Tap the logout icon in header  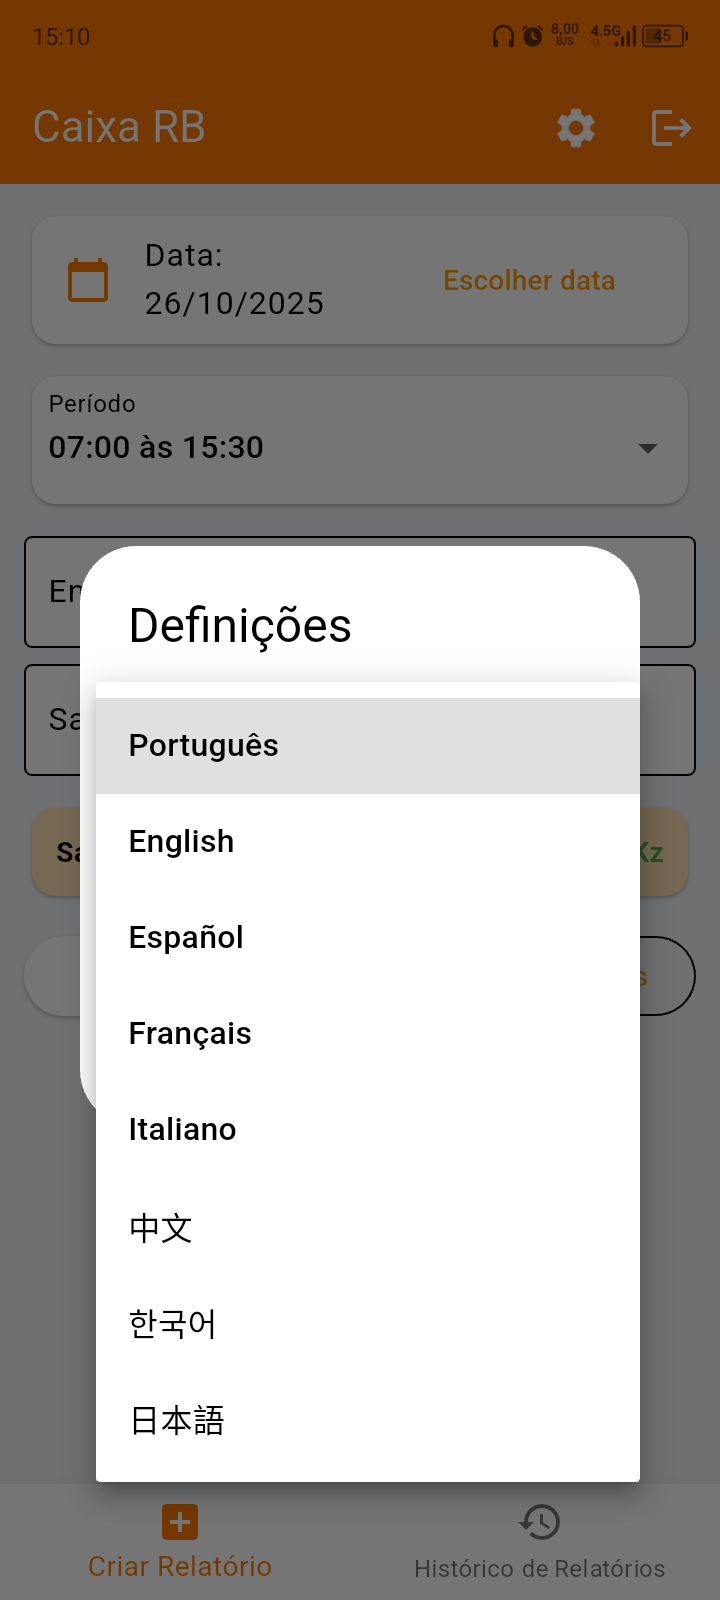pos(671,128)
